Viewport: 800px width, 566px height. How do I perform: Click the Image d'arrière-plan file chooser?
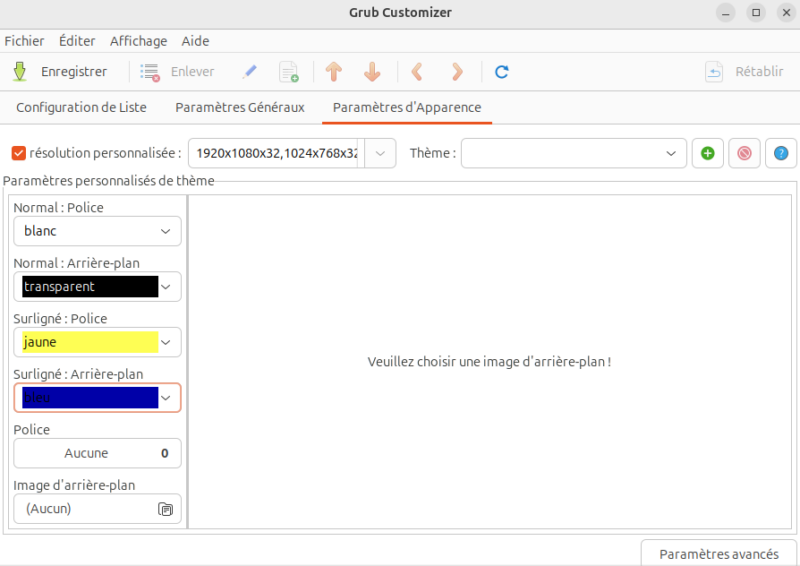point(97,509)
